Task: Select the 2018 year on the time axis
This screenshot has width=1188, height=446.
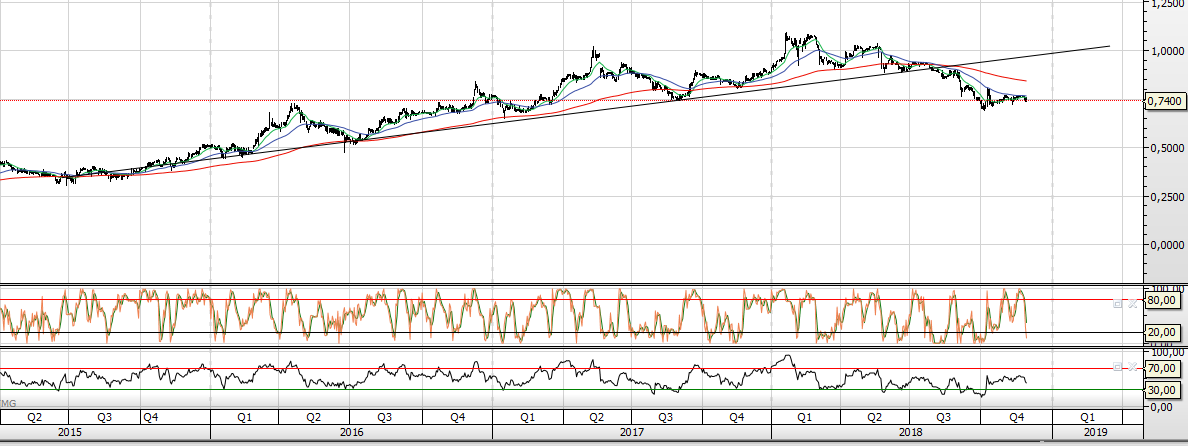Action: pyautogui.click(x=910, y=432)
